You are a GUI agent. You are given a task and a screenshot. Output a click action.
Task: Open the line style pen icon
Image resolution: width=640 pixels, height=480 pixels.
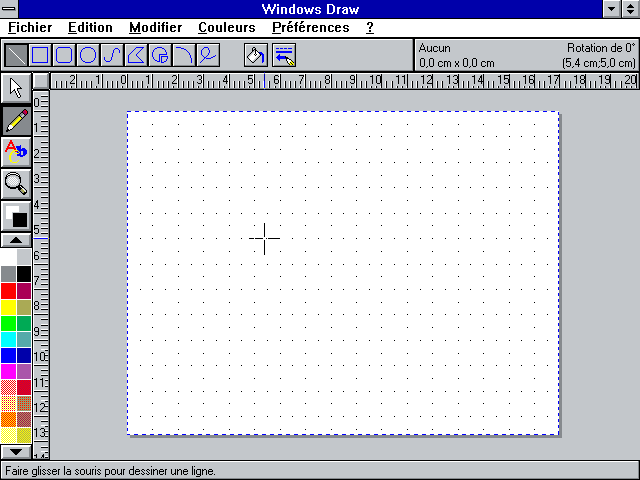point(284,55)
